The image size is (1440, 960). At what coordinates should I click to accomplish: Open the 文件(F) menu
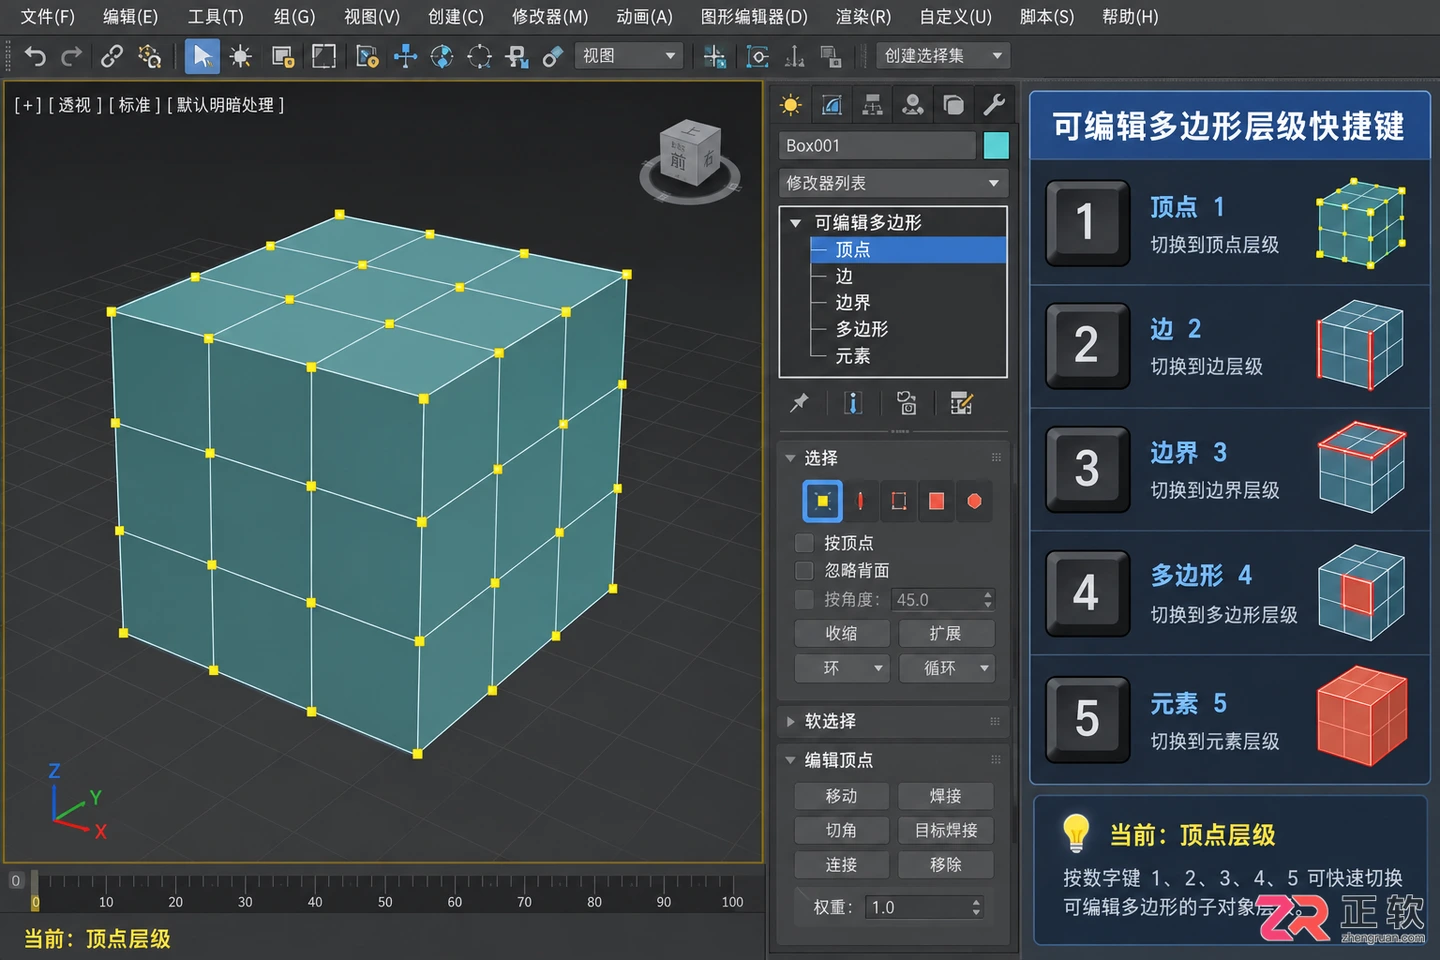point(47,17)
